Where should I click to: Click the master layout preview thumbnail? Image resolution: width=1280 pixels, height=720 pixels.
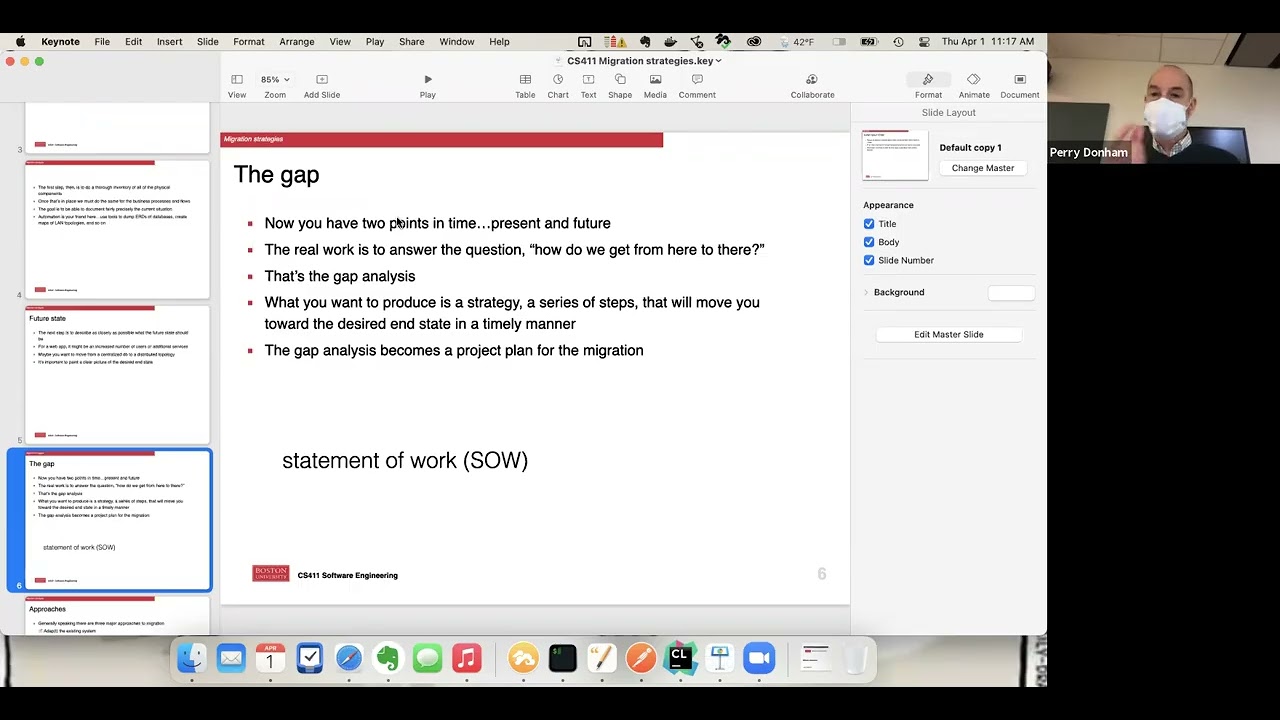pos(895,156)
